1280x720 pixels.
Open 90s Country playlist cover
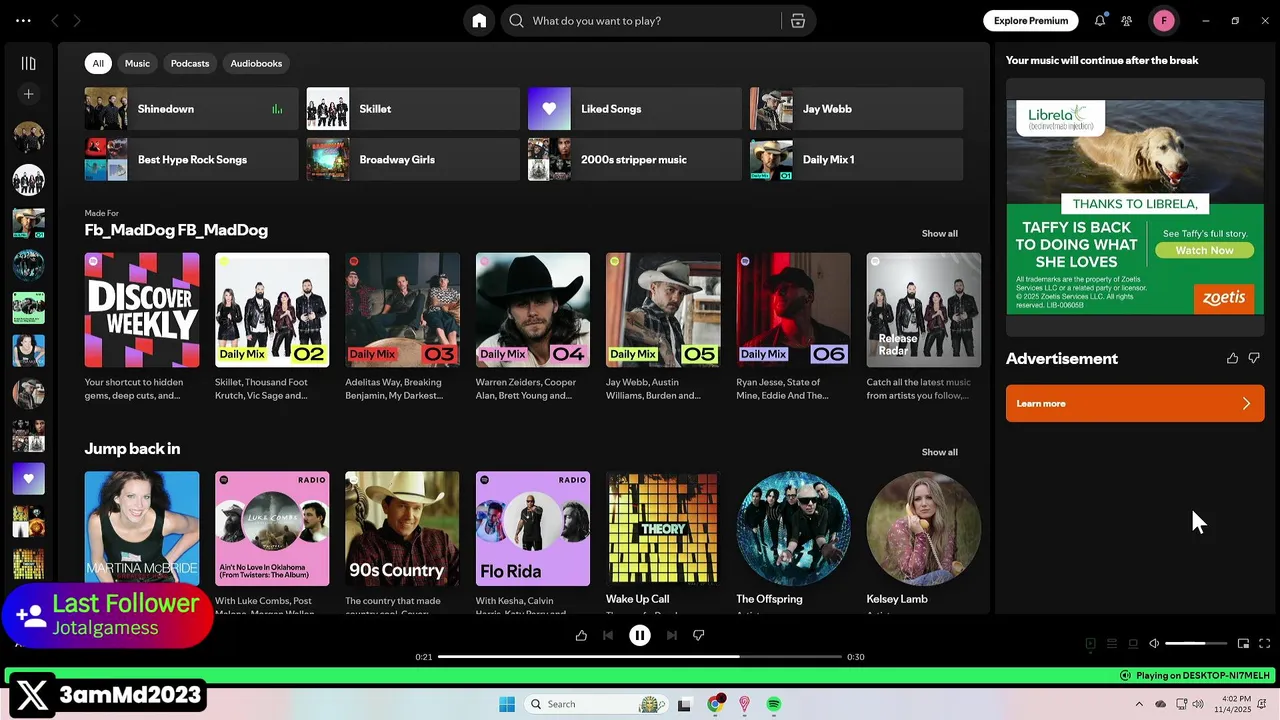pos(402,529)
